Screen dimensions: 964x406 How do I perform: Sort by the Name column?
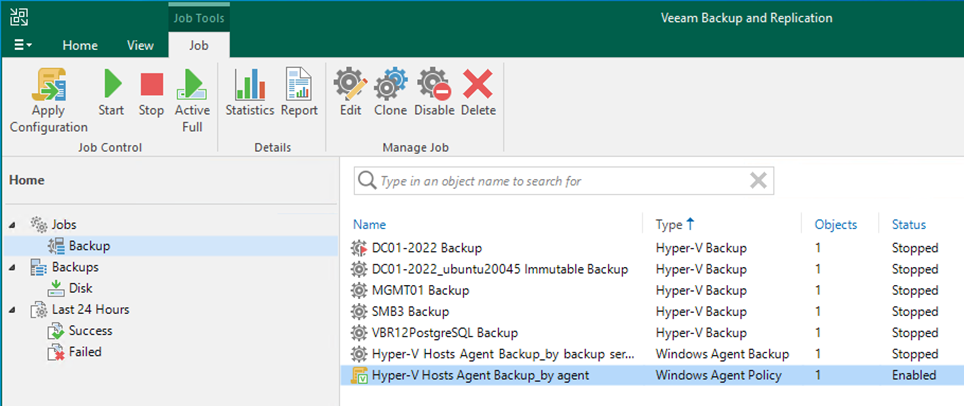click(x=369, y=225)
